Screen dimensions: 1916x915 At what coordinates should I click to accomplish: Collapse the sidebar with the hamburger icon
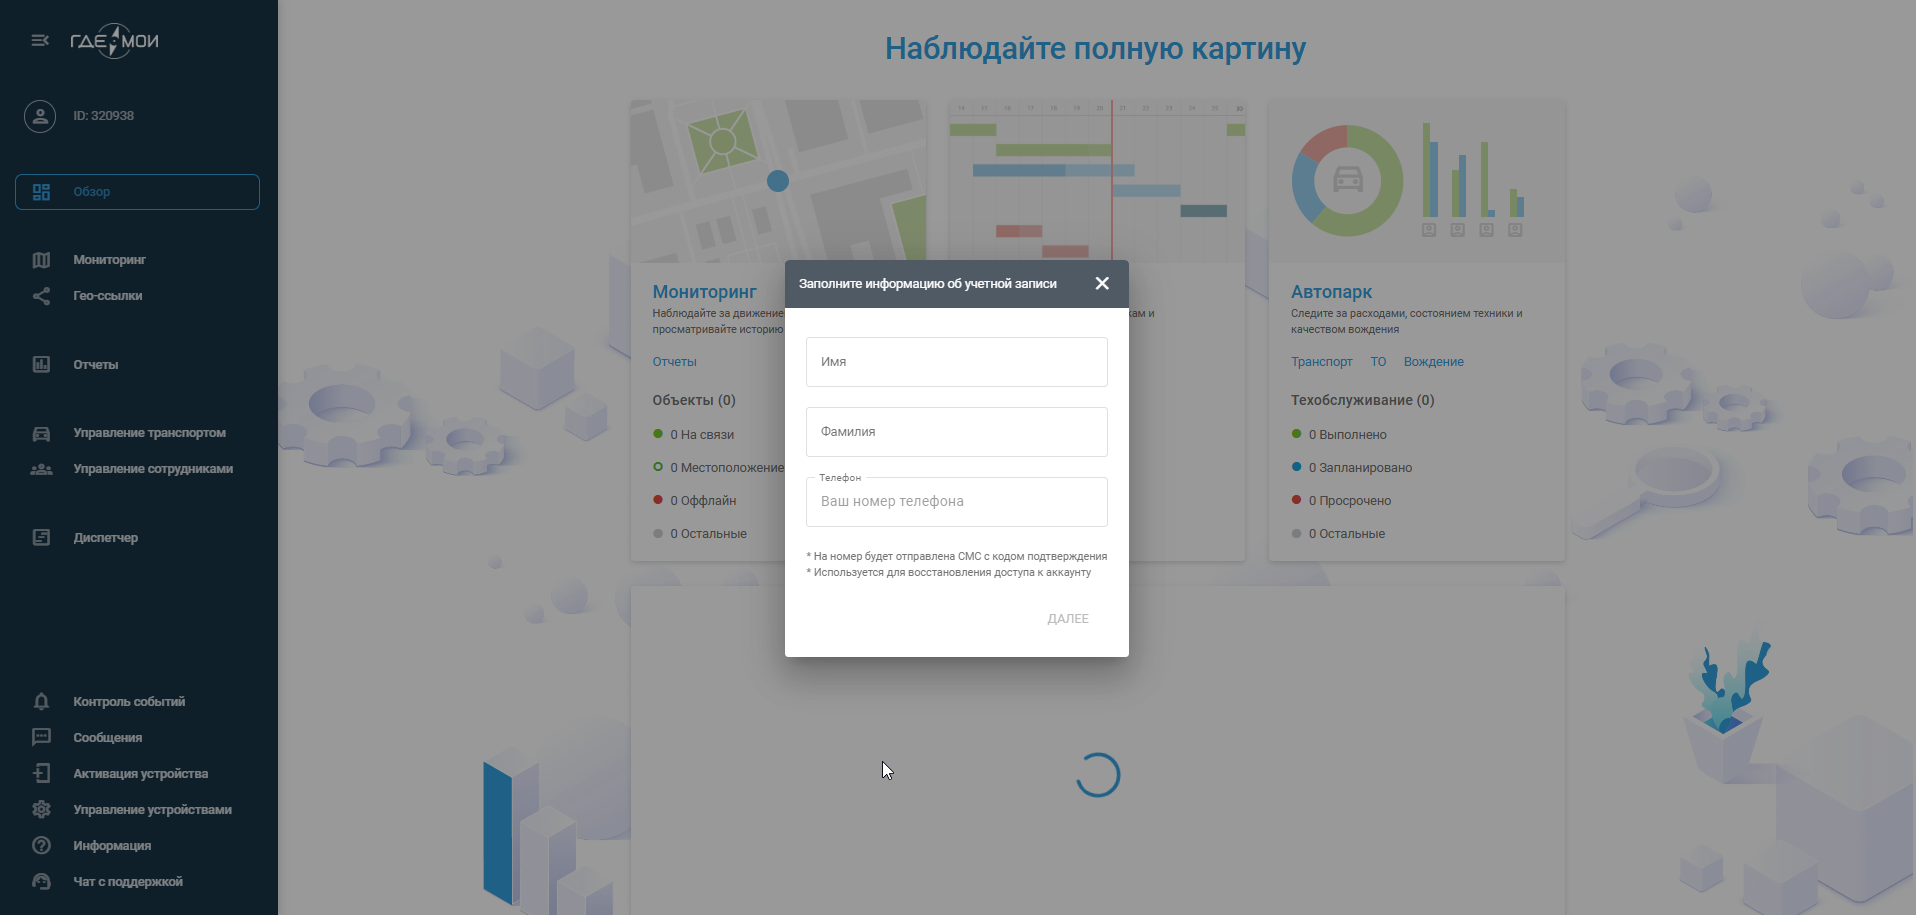[40, 40]
